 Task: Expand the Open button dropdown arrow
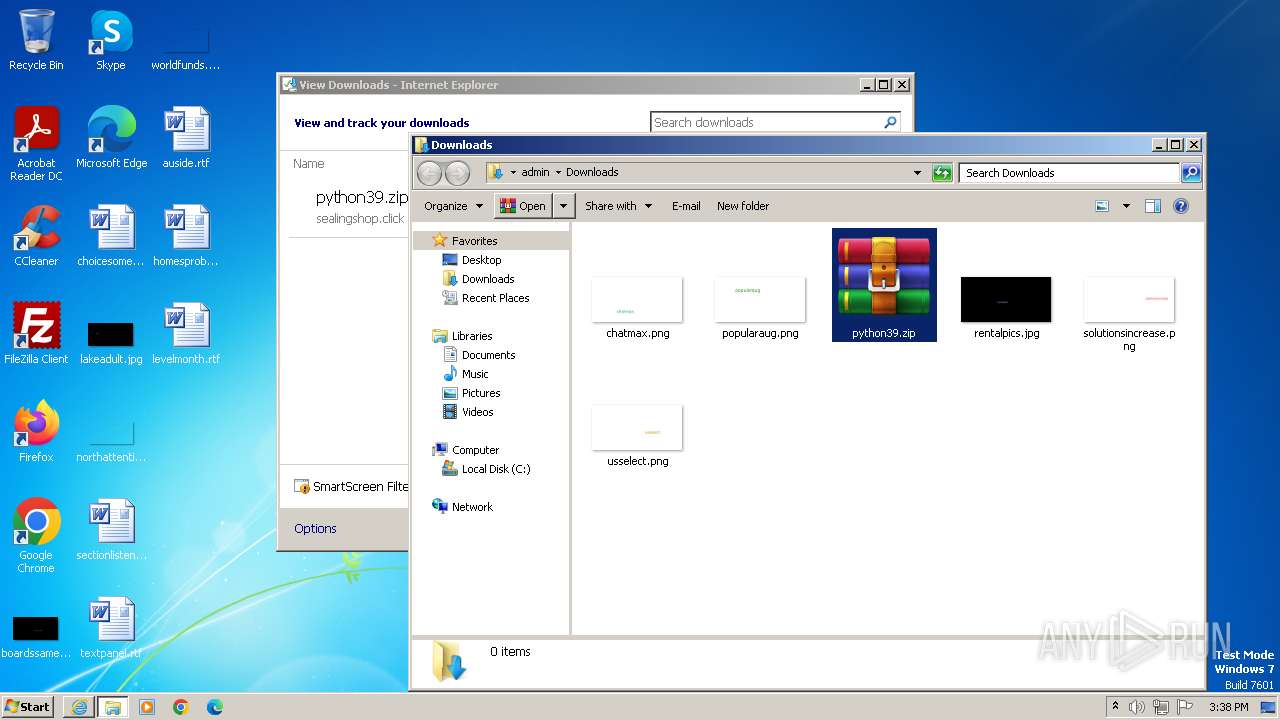point(563,206)
